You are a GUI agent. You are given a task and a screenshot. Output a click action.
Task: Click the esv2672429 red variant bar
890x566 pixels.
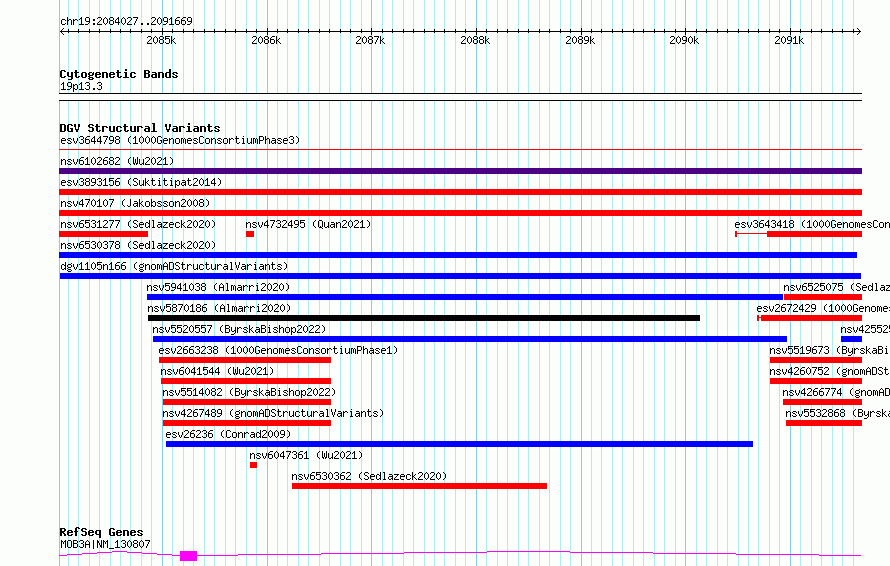click(x=809, y=318)
